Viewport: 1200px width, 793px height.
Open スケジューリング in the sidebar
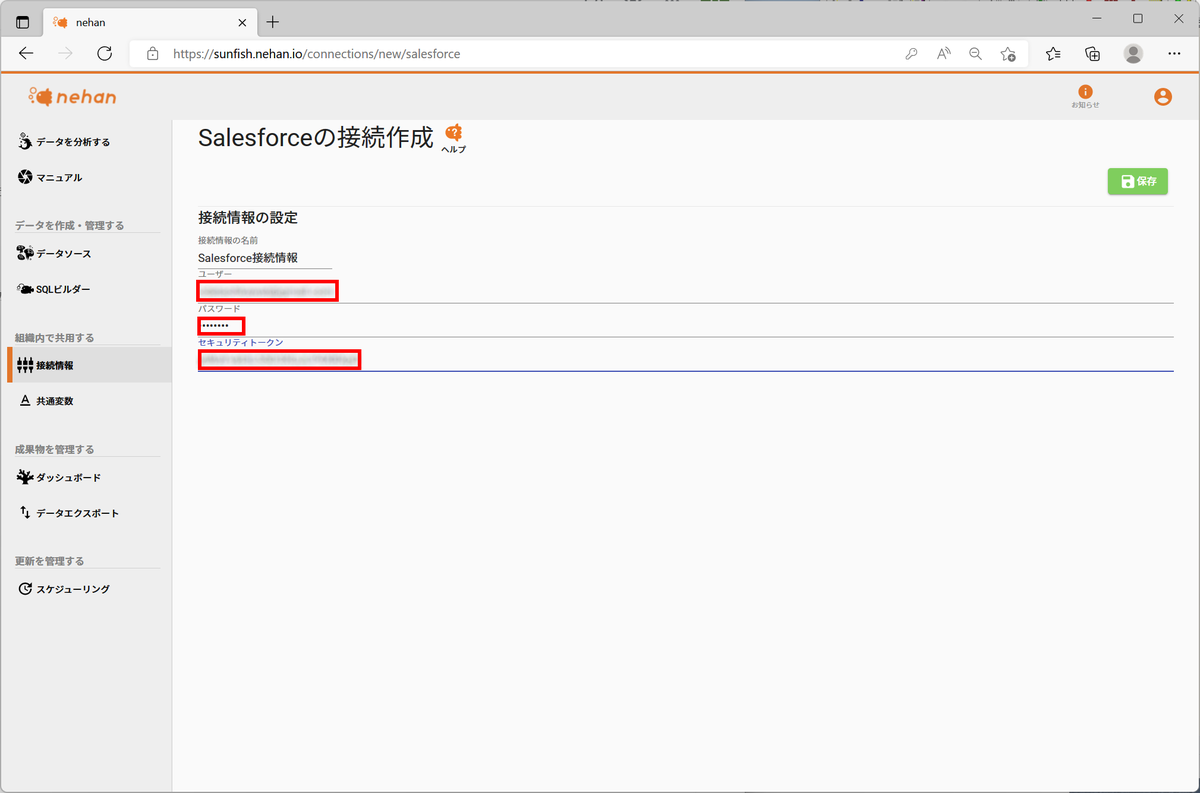pyautogui.click(x=64, y=589)
